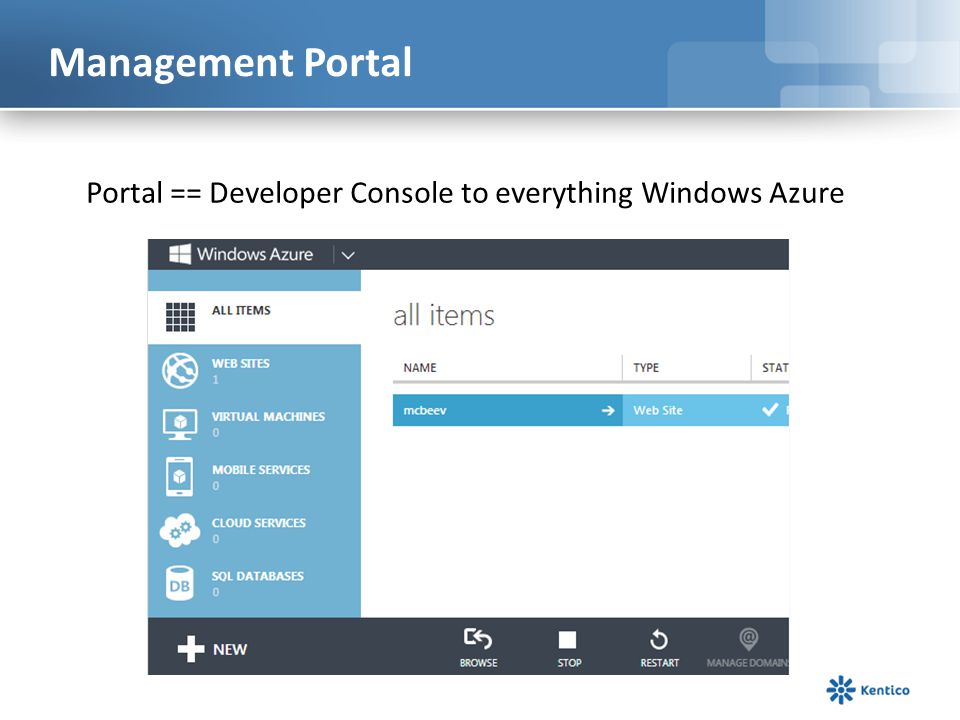Click the Kentico wordmark text
Image resolution: width=960 pixels, height=720 pixels.
(x=885, y=690)
